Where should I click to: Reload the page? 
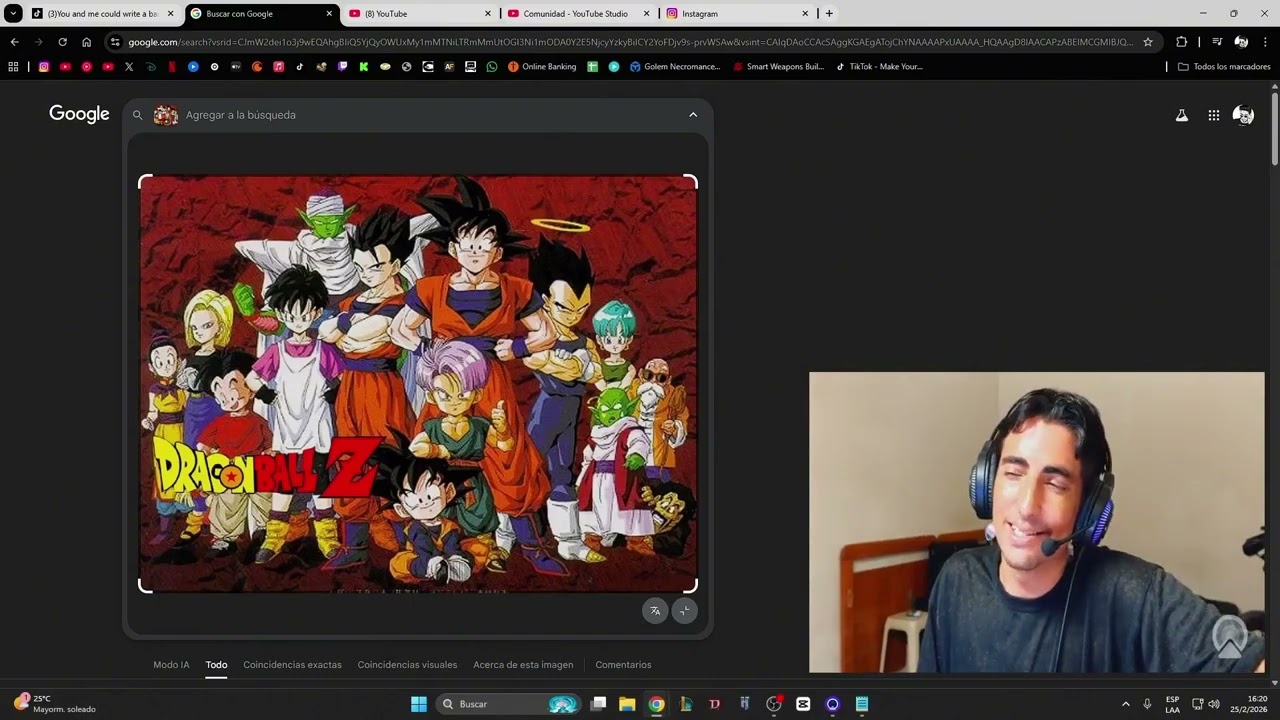click(x=62, y=42)
